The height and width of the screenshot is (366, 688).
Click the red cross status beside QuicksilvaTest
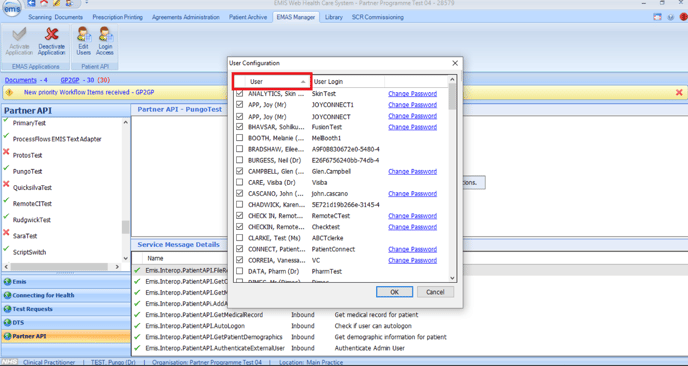pyautogui.click(x=6, y=184)
